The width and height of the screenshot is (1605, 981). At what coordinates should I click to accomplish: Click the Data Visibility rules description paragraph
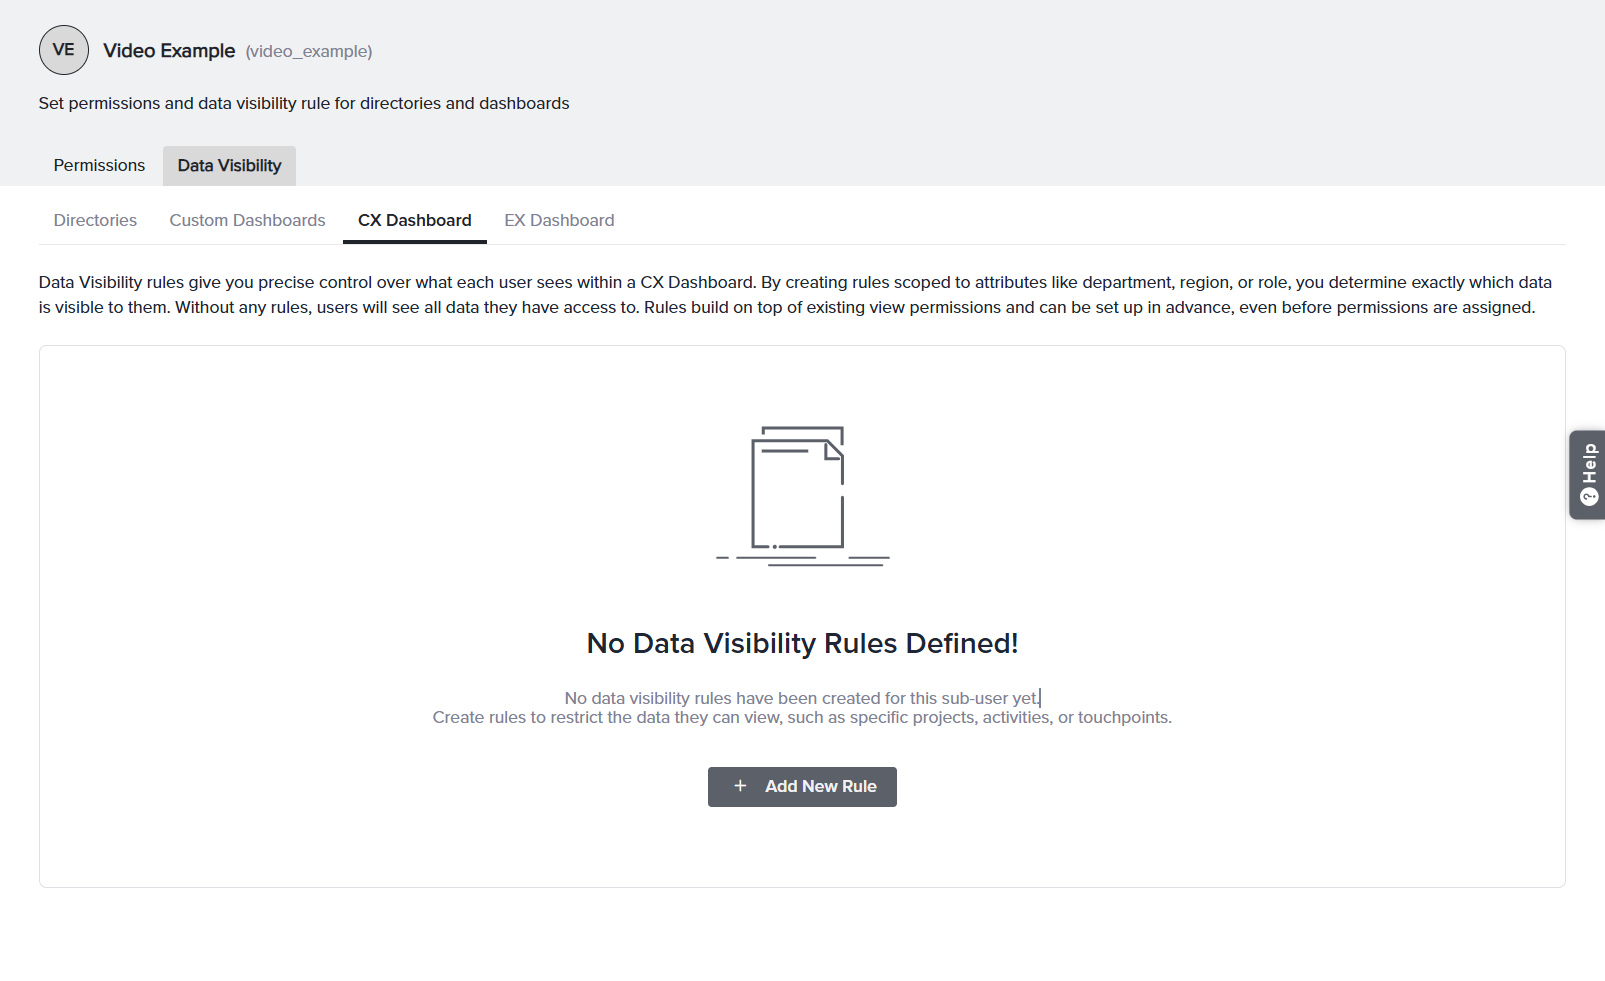click(796, 295)
